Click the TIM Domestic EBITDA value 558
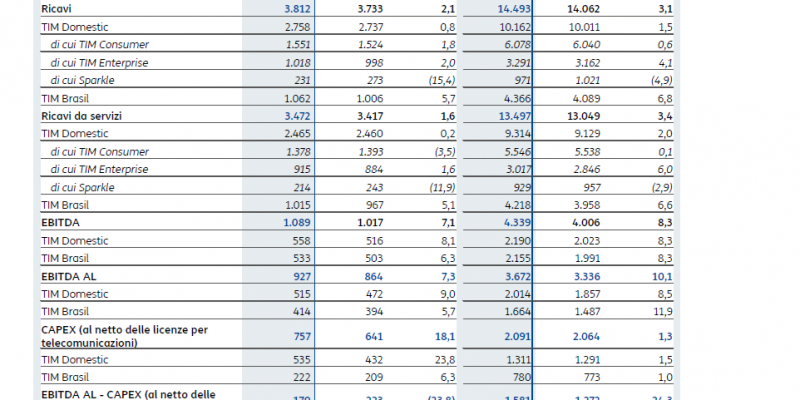The width and height of the screenshot is (800, 400). pos(302,241)
